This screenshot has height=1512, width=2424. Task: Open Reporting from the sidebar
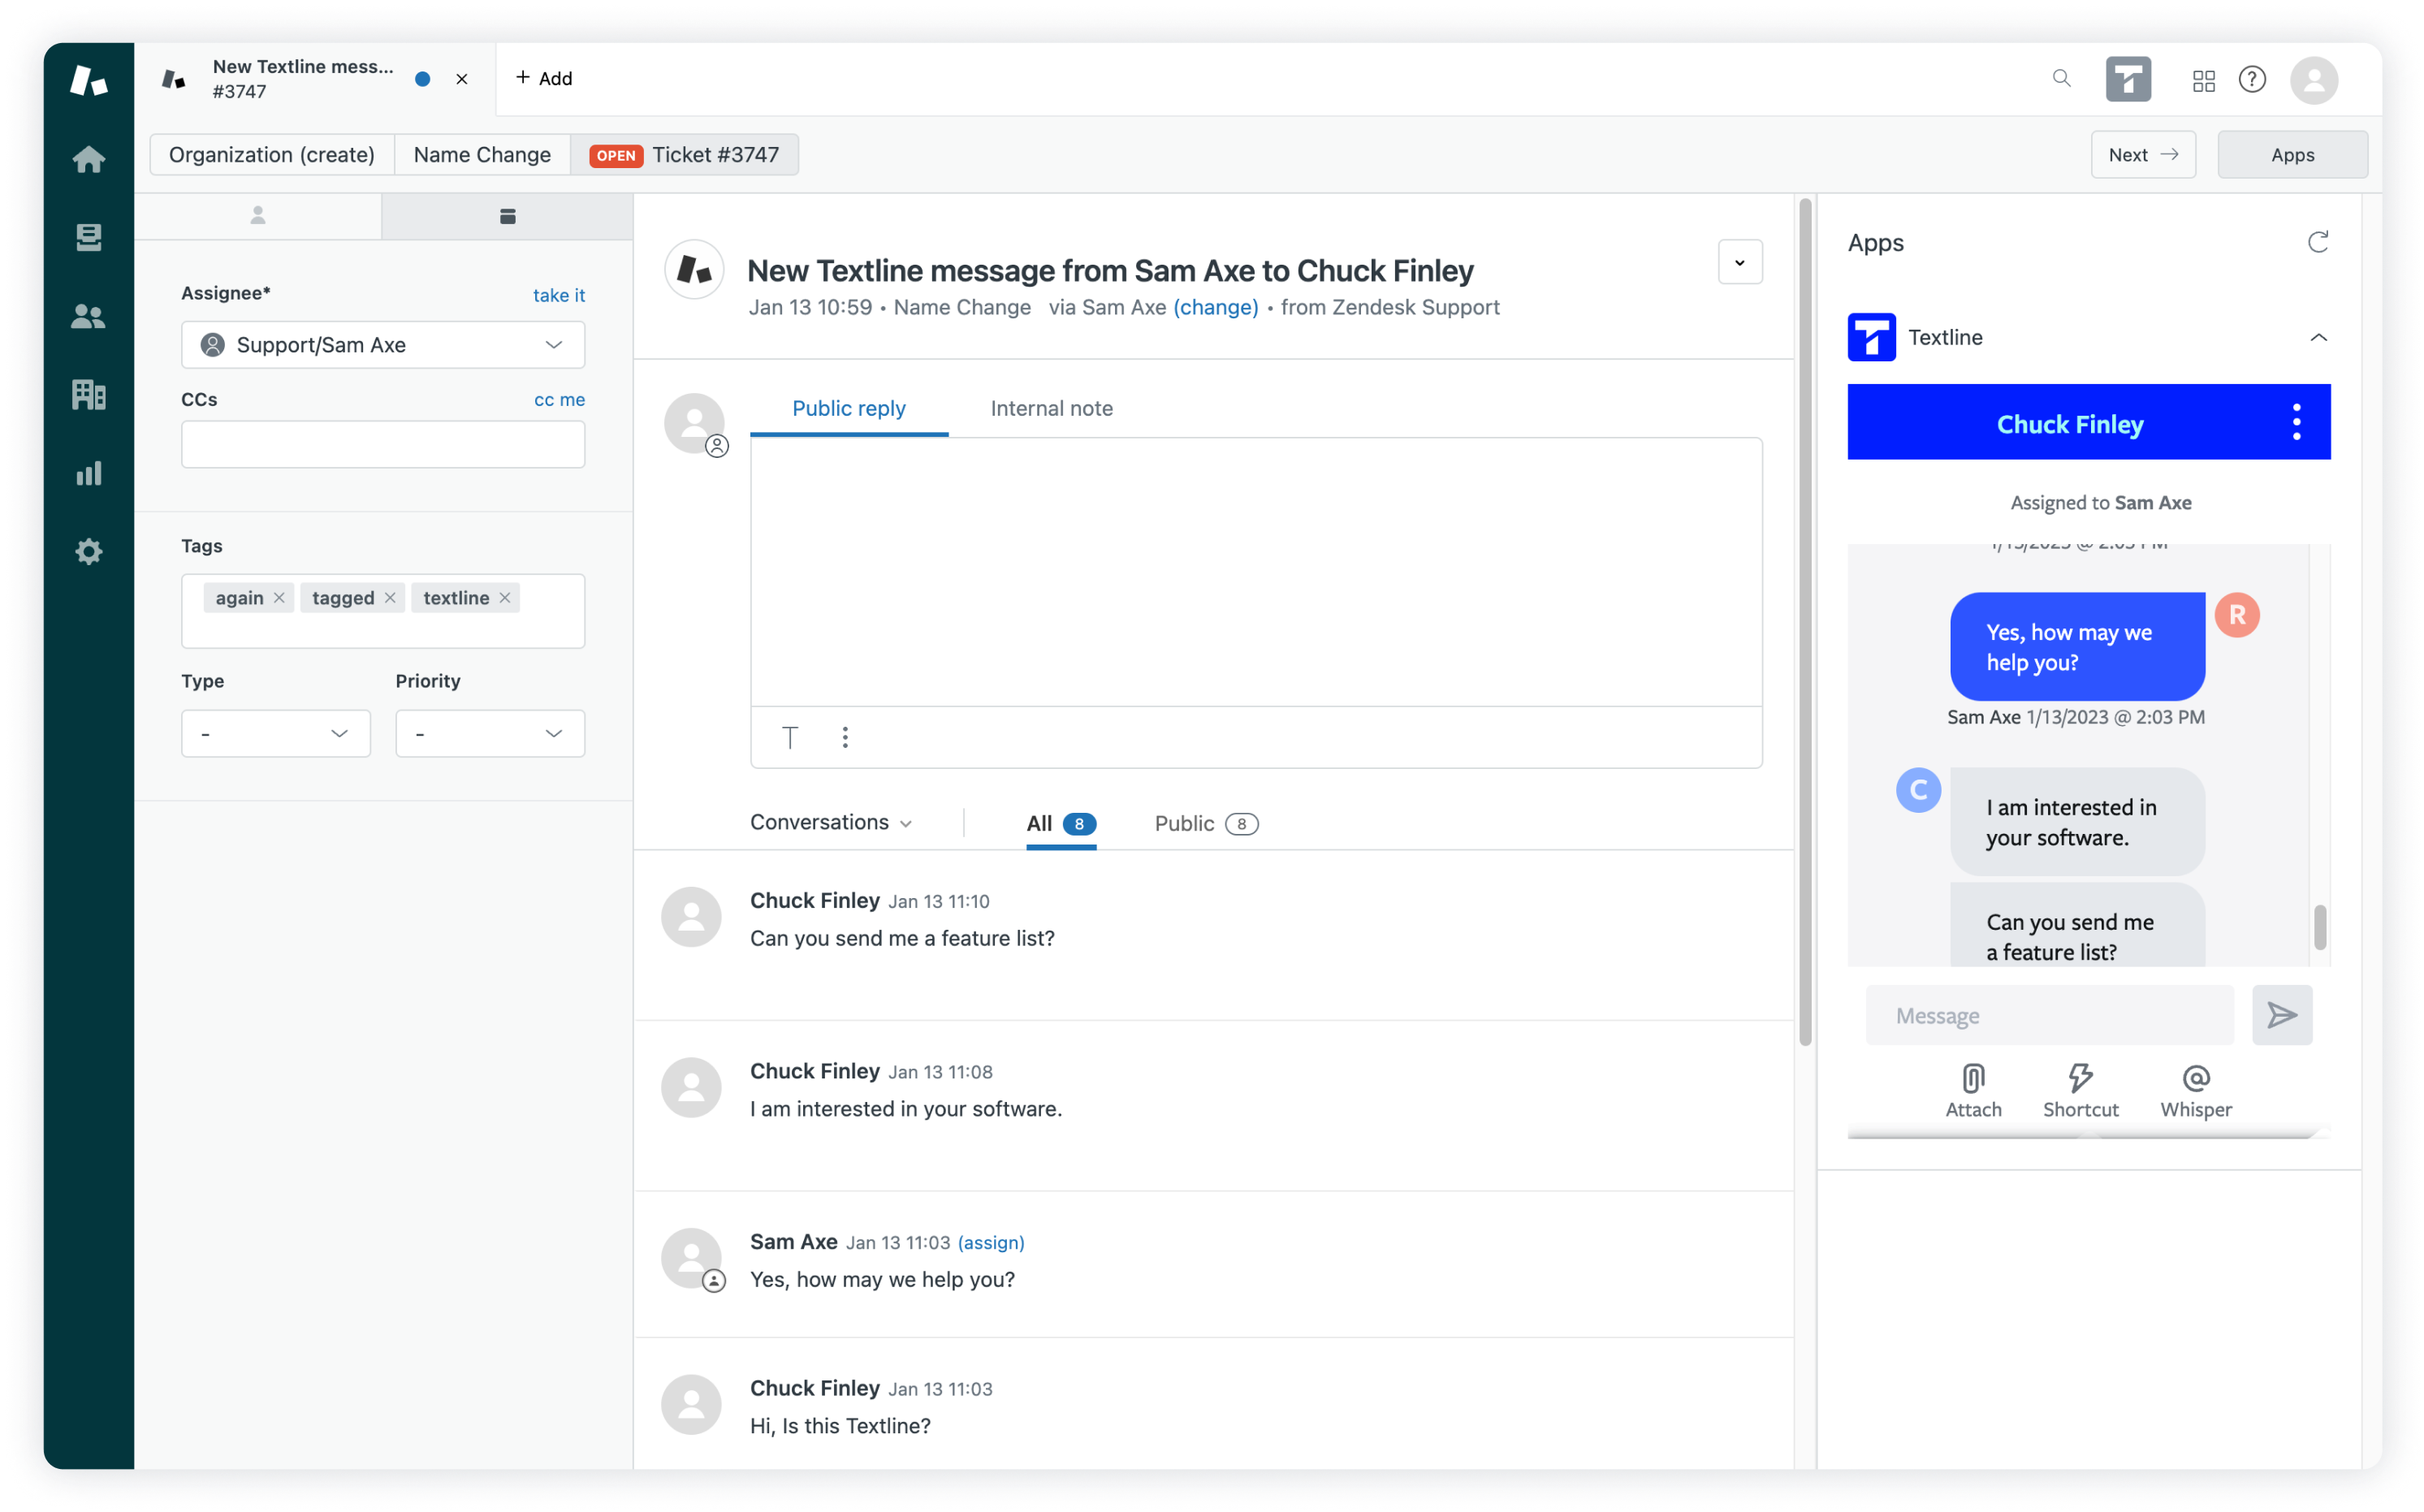[88, 473]
